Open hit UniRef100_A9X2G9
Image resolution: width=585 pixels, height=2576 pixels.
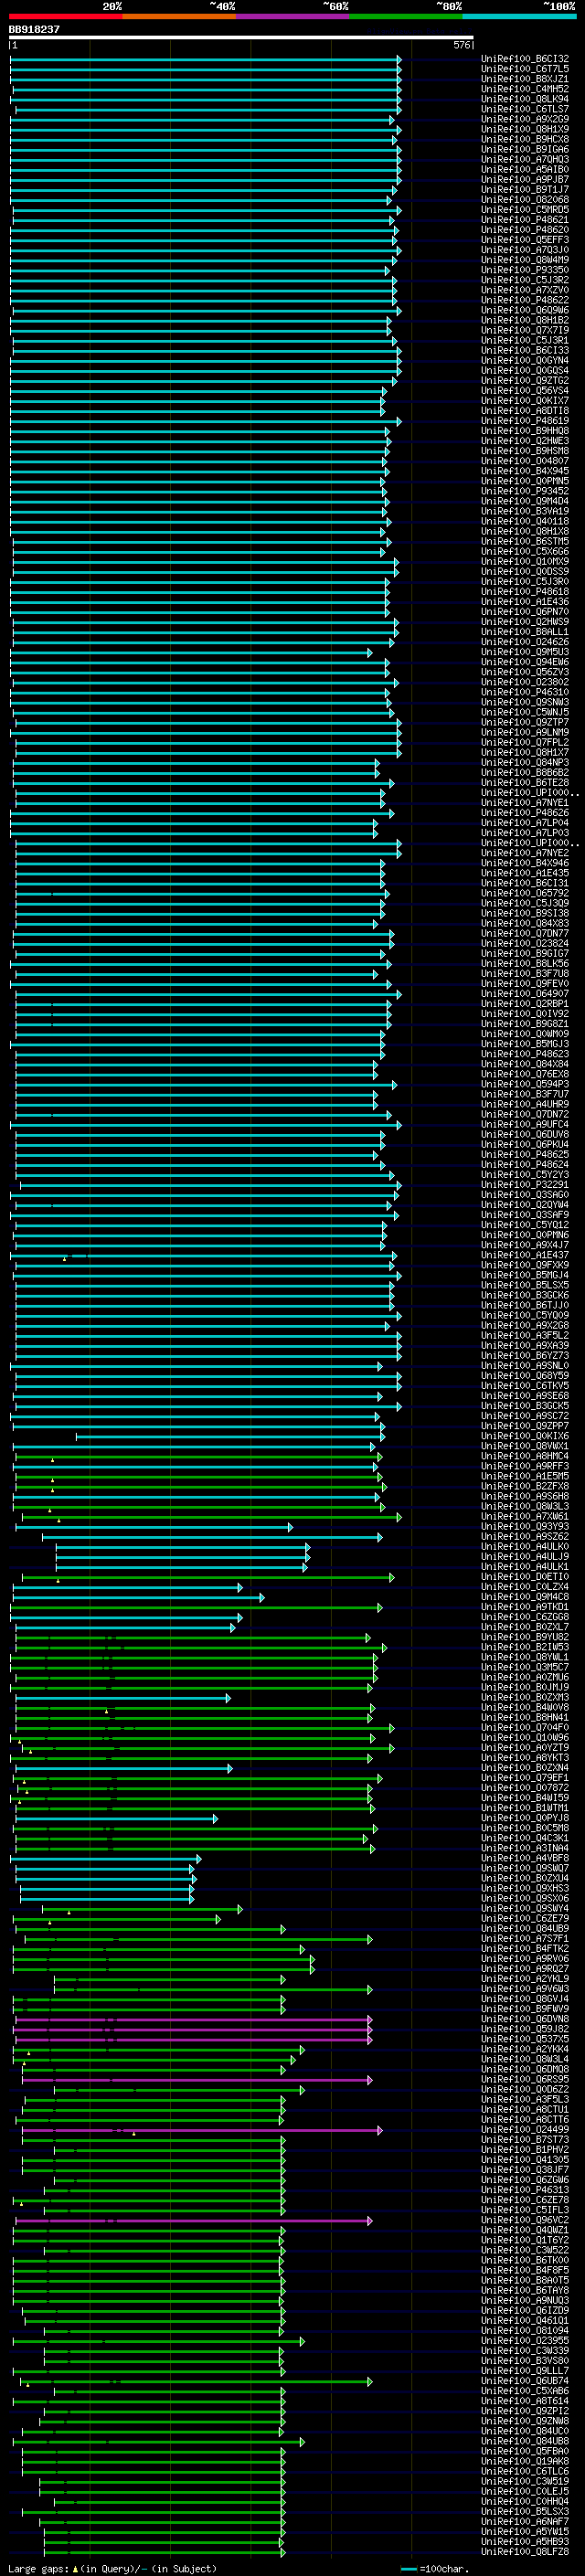tap(525, 119)
